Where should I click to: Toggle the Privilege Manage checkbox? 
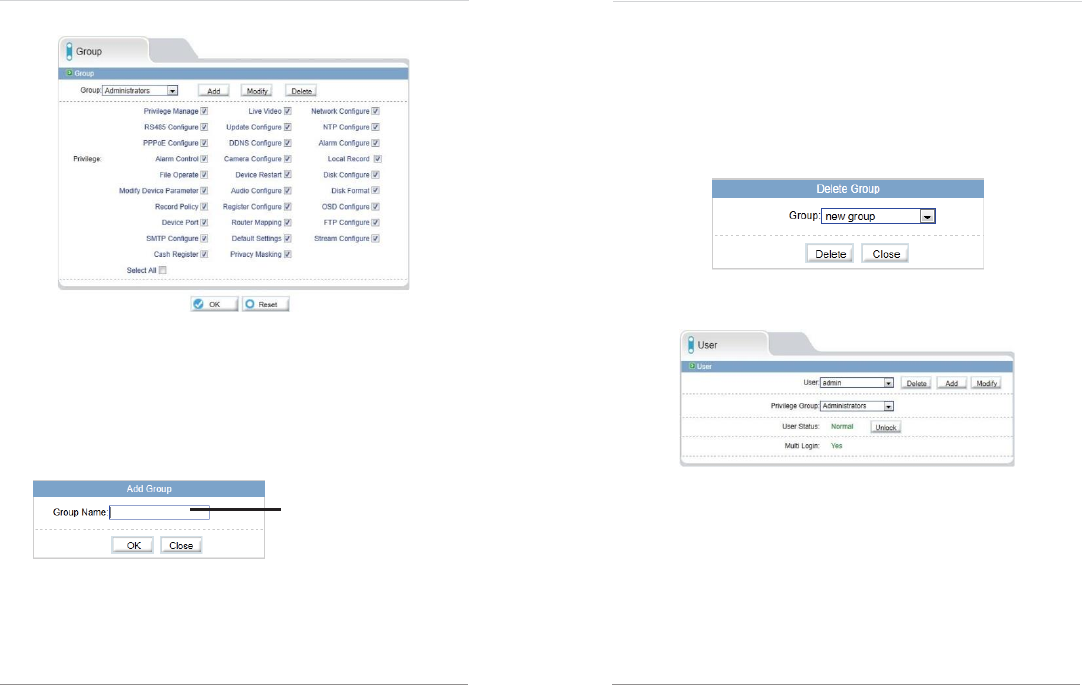point(204,111)
